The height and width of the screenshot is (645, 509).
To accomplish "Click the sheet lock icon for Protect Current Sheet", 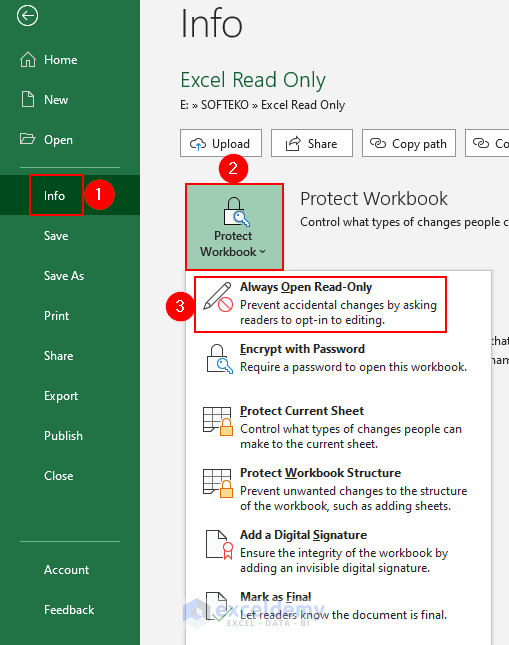I will tap(218, 421).
